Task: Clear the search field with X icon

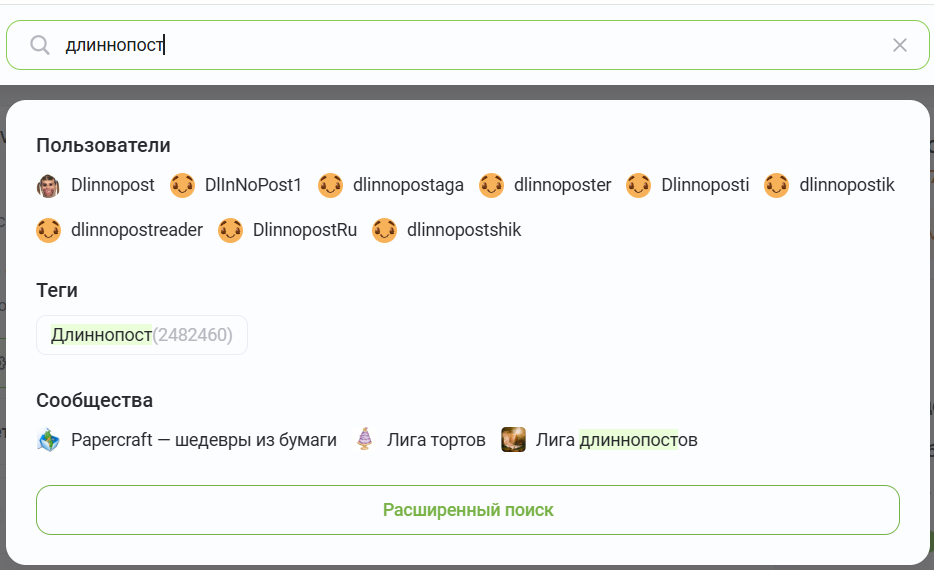Action: [899, 45]
